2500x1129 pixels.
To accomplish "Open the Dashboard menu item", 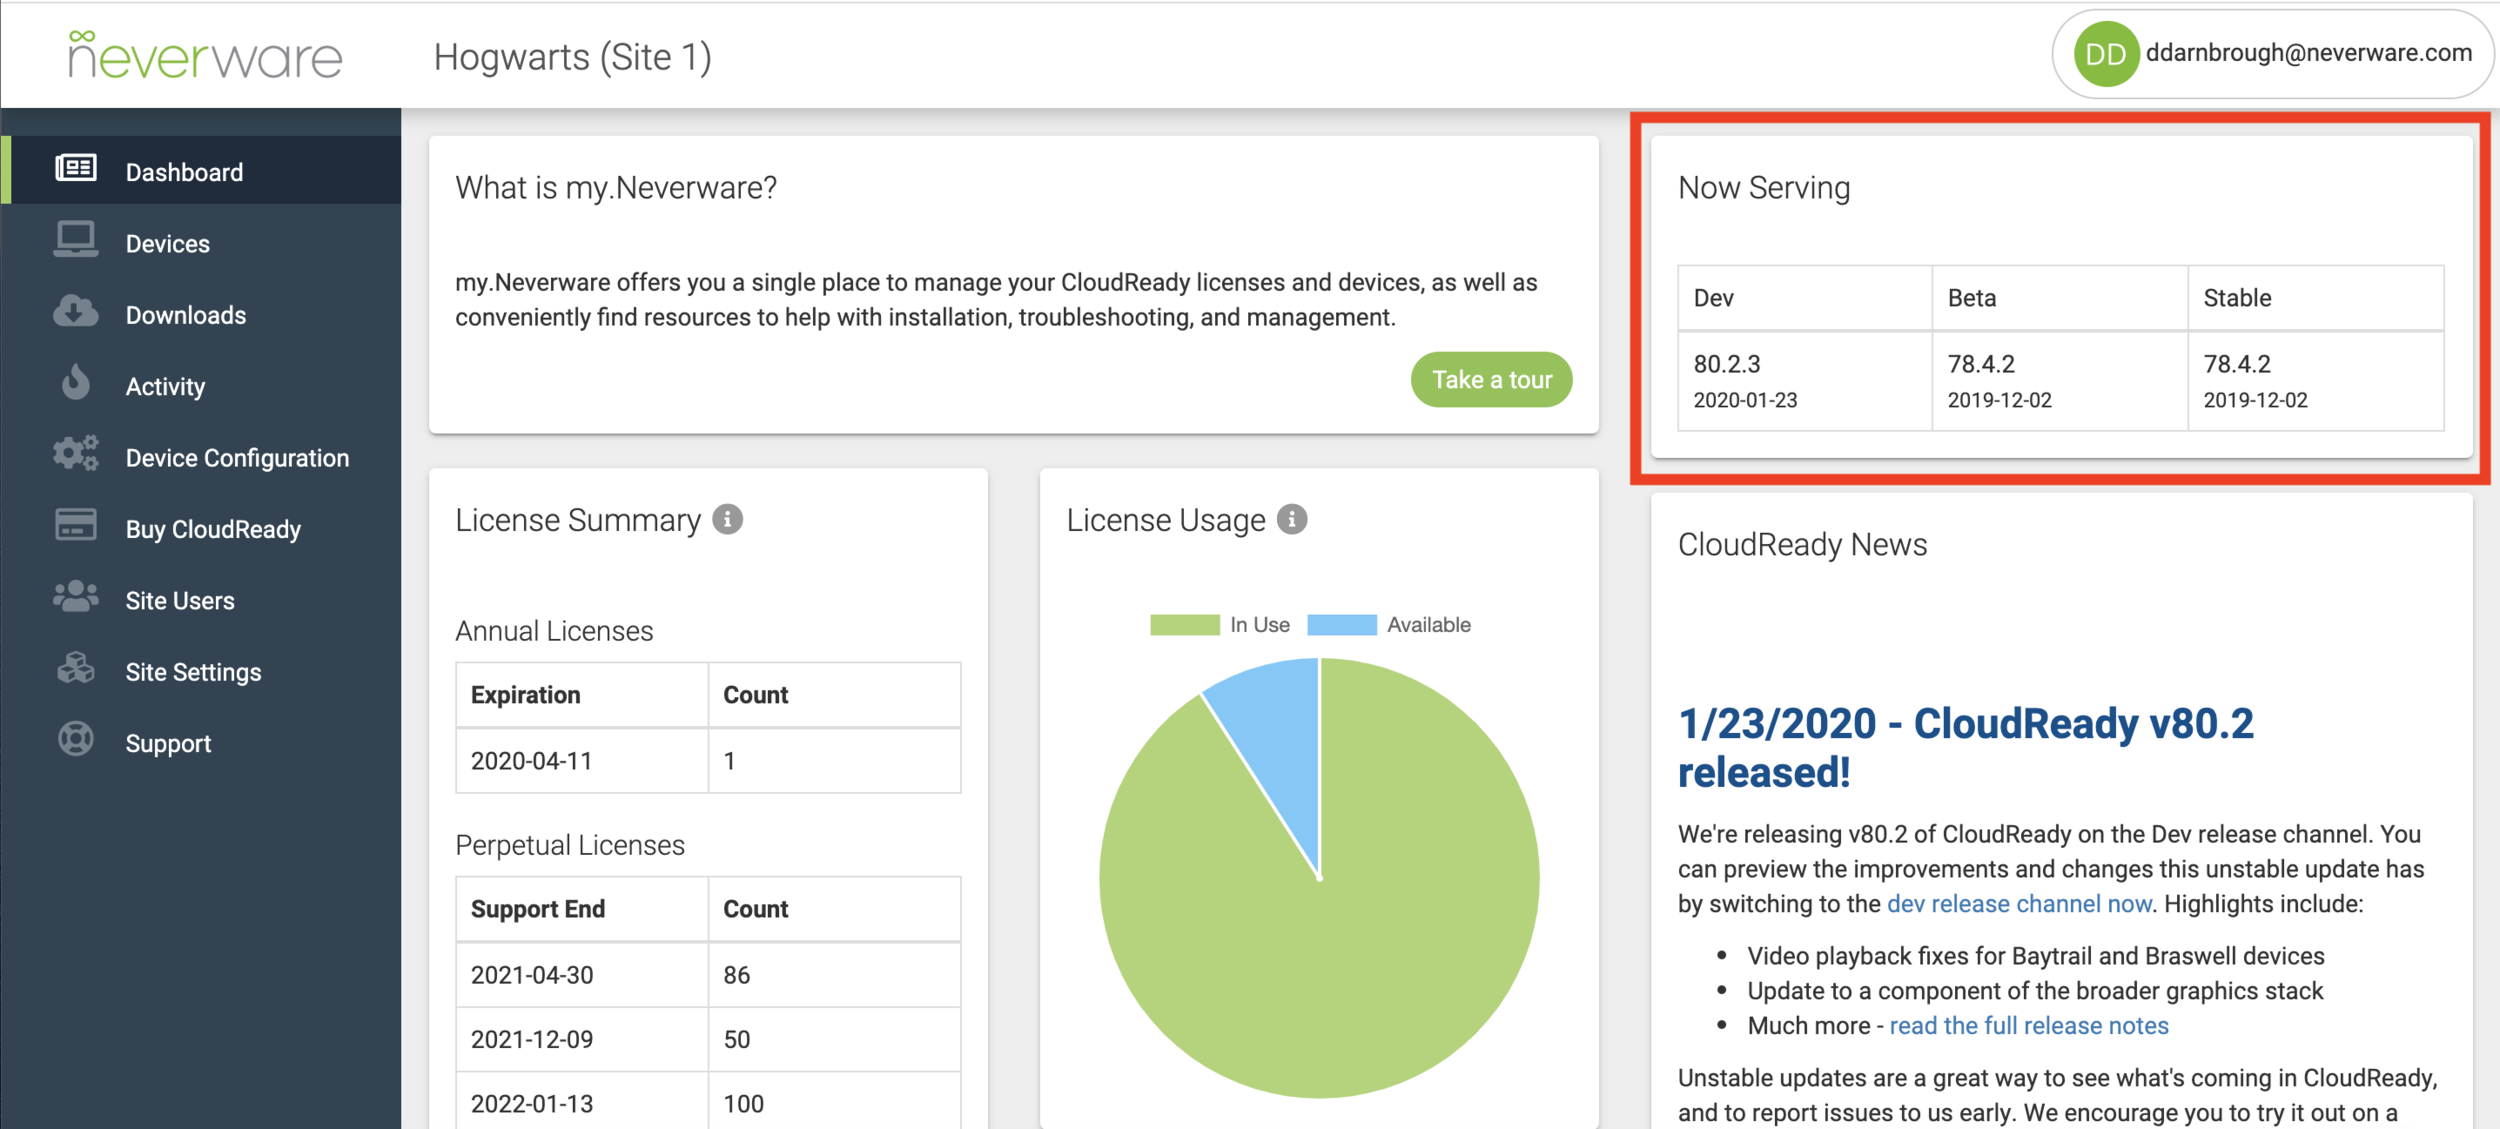I will pyautogui.click(x=201, y=170).
